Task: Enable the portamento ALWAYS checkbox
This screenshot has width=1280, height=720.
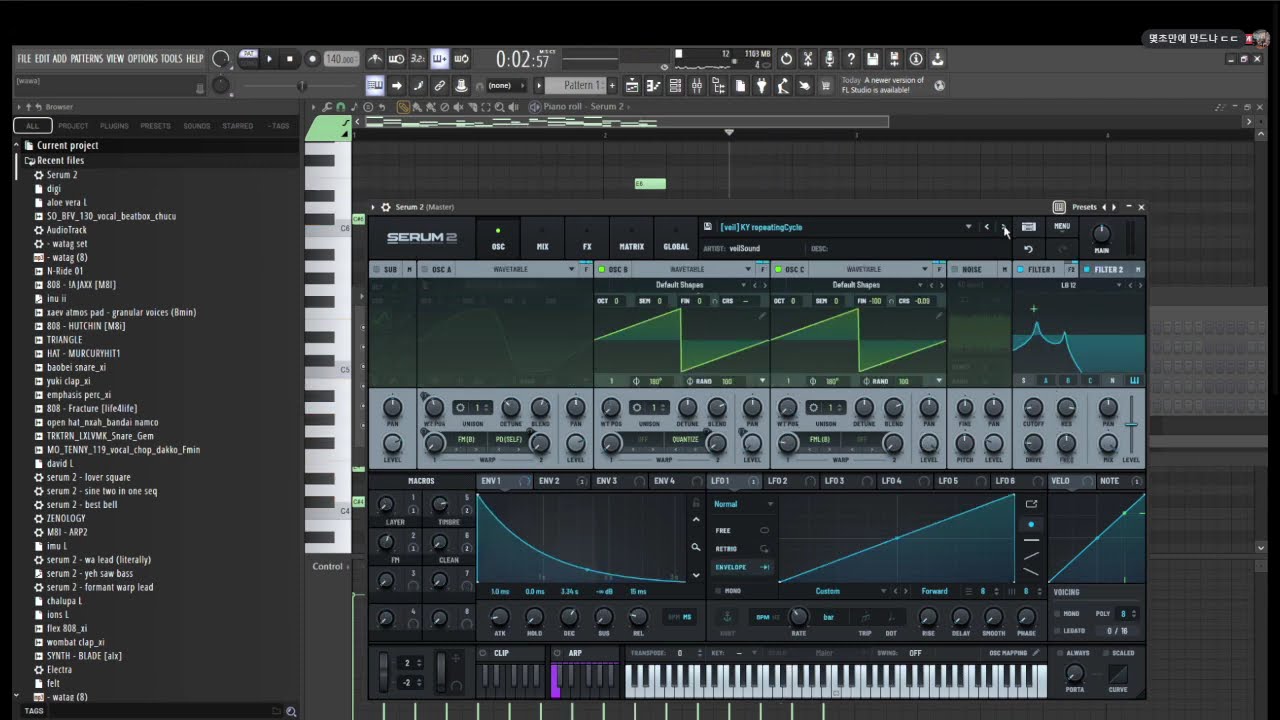Action: pos(1058,653)
